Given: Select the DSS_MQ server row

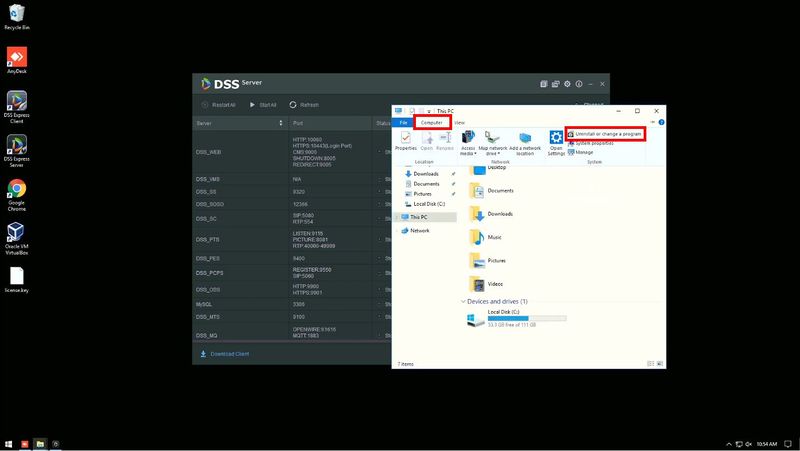Looking at the screenshot, I should click(x=292, y=333).
